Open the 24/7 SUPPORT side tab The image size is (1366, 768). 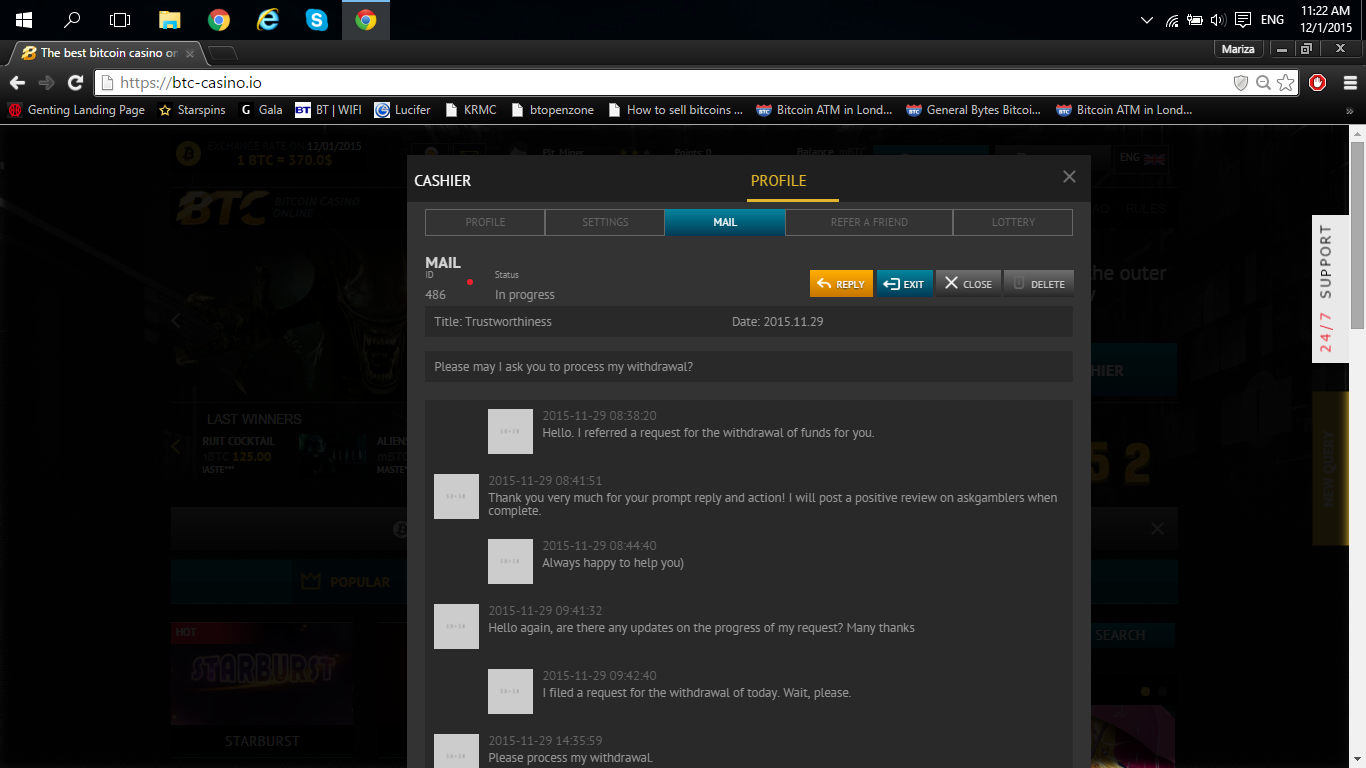pyautogui.click(x=1330, y=289)
